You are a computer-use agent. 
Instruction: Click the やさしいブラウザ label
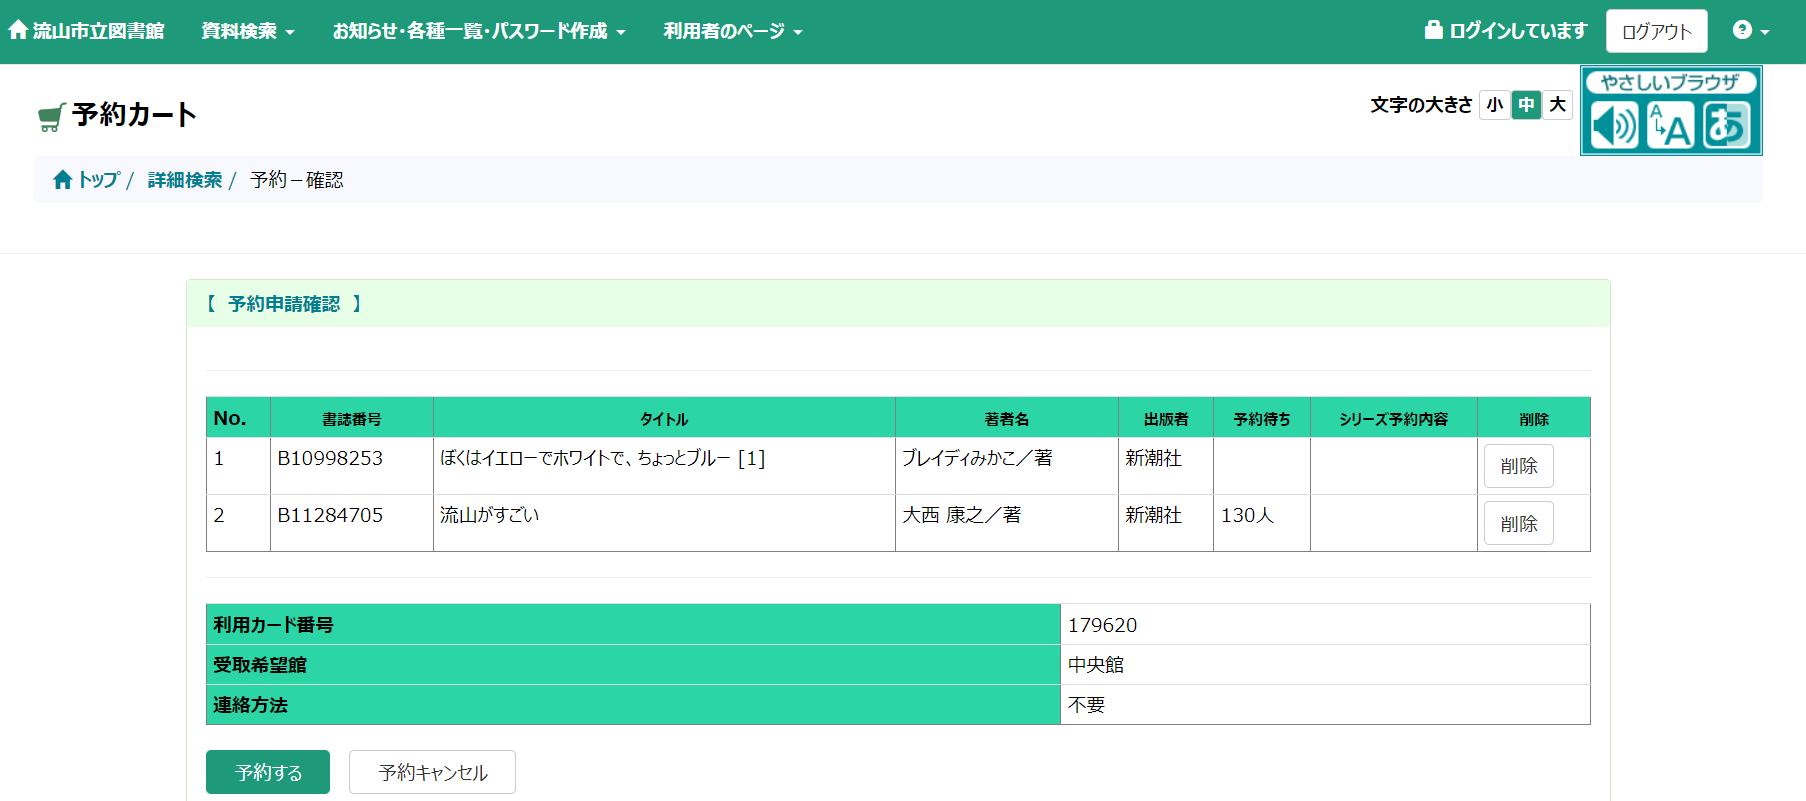coord(1670,82)
